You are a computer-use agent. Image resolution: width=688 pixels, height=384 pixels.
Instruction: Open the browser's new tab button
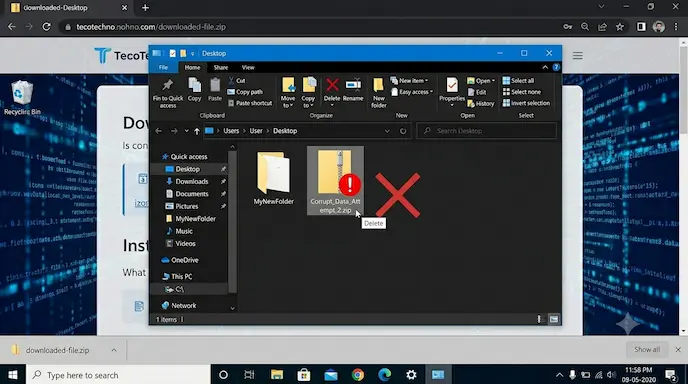point(145,7)
